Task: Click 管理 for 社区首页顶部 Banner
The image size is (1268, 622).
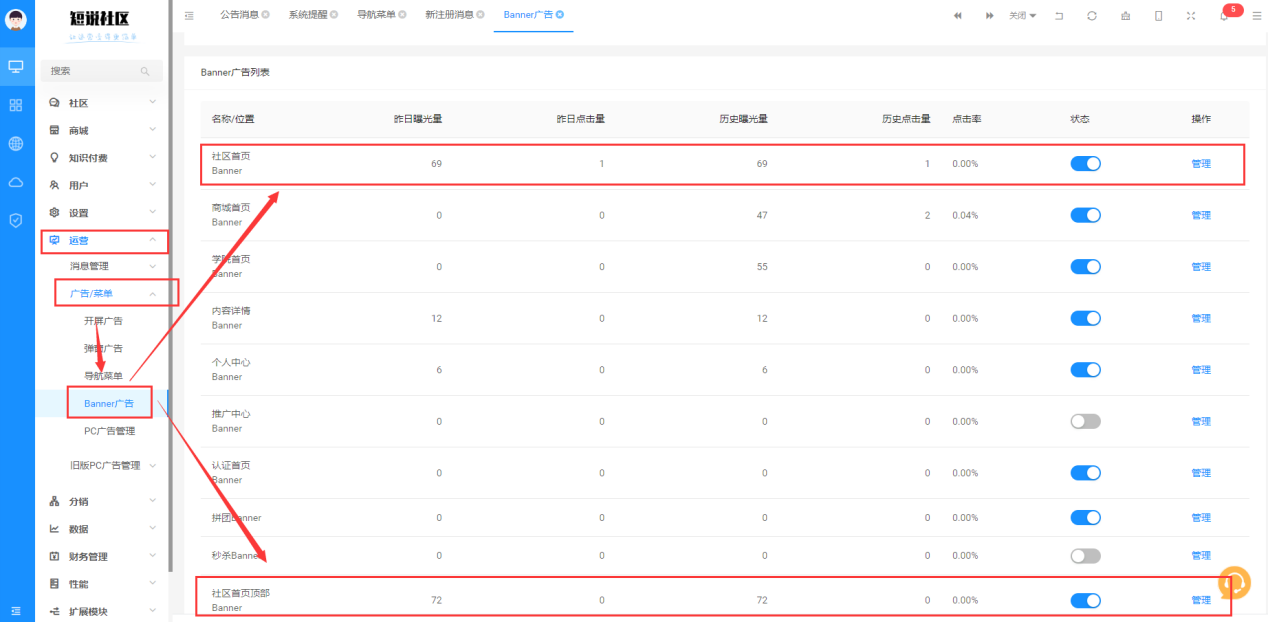Action: [x=1201, y=601]
